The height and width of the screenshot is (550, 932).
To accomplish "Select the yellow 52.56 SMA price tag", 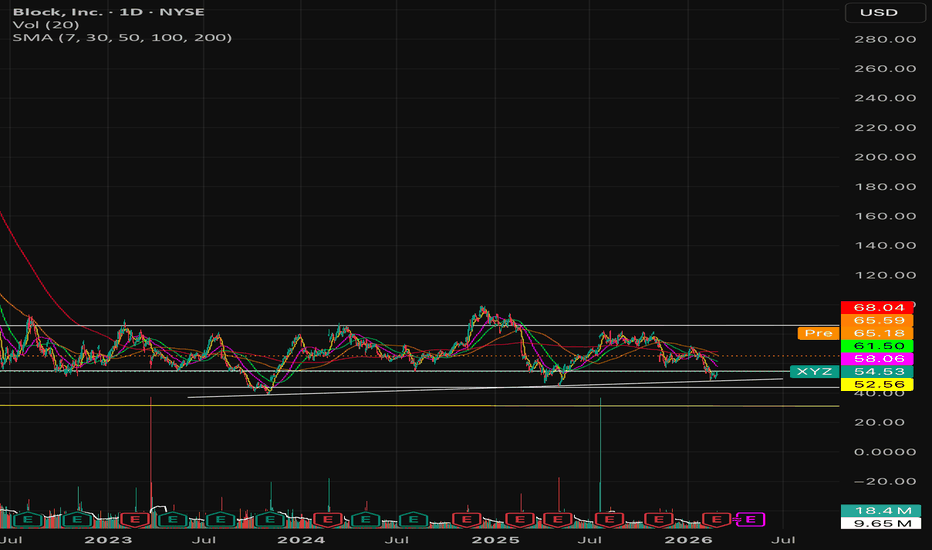I will click(x=877, y=385).
